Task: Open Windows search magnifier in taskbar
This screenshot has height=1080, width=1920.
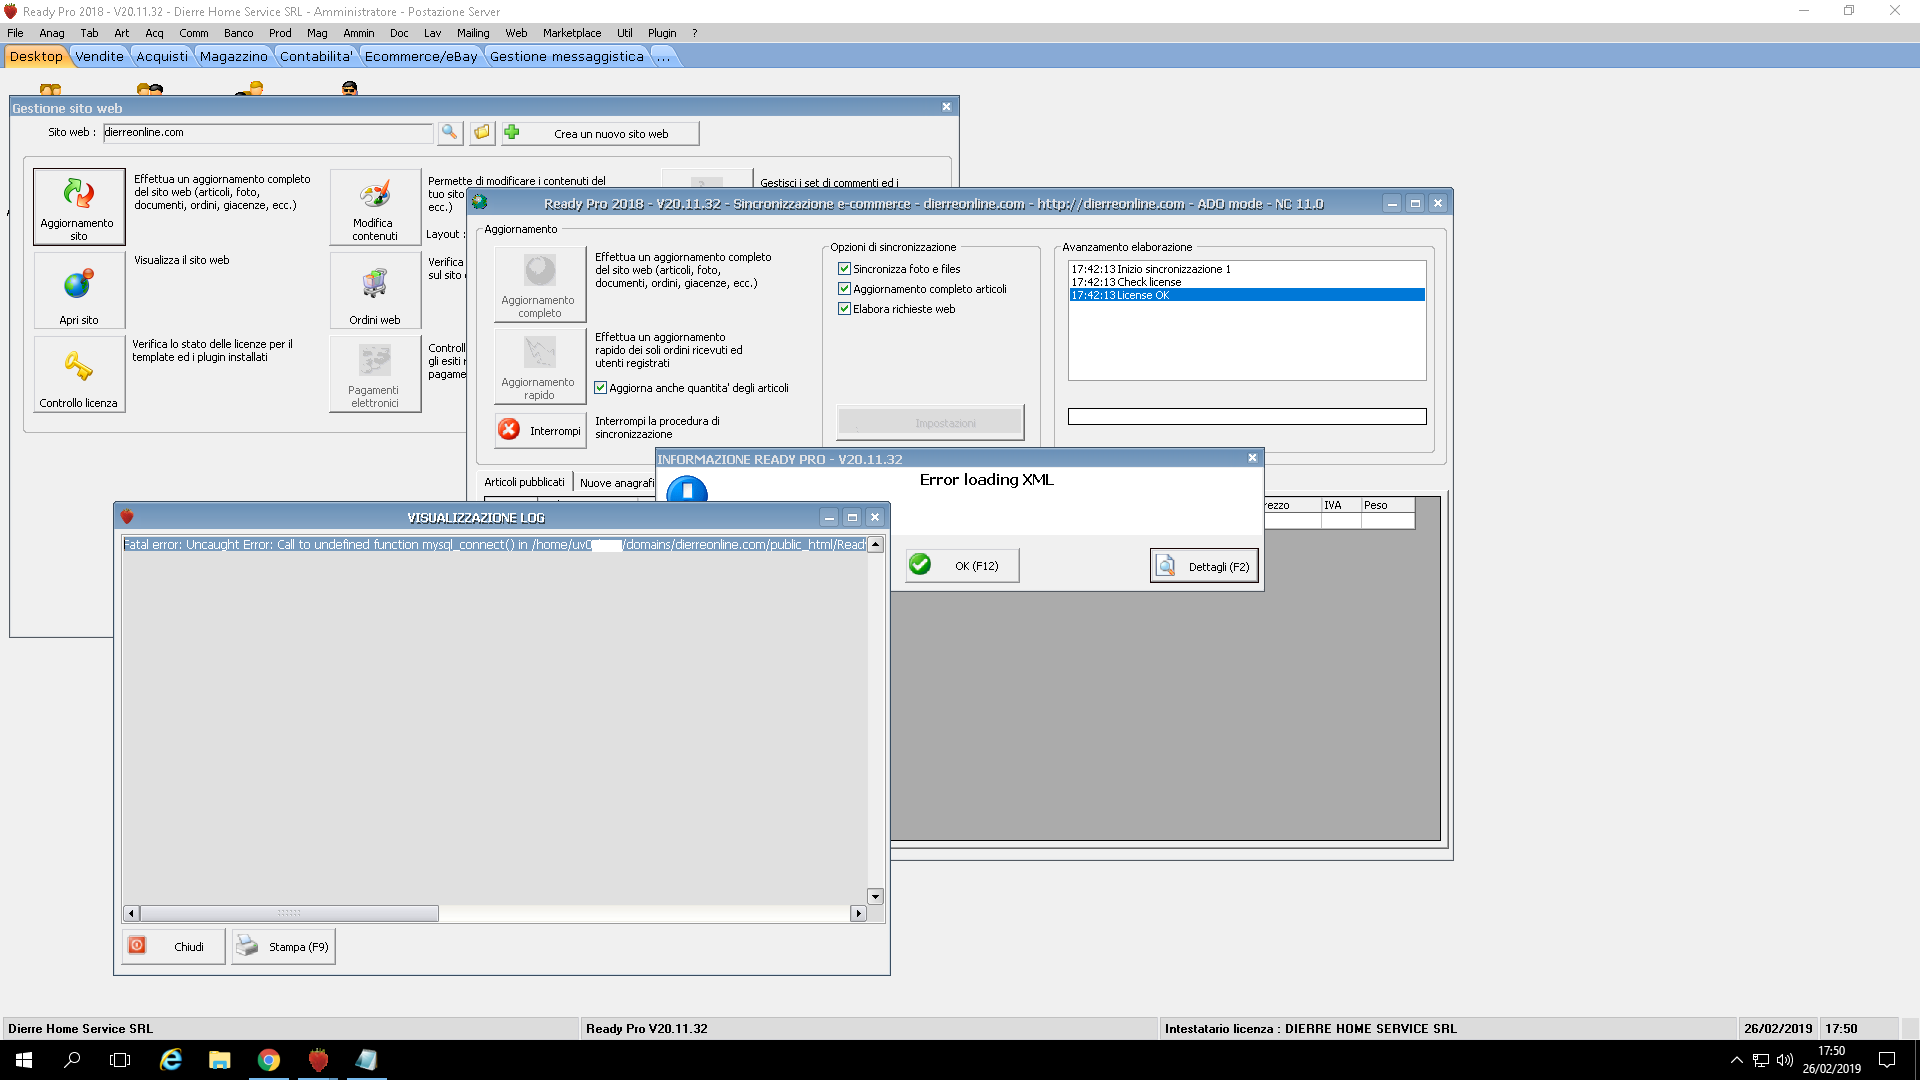Action: [x=72, y=1059]
